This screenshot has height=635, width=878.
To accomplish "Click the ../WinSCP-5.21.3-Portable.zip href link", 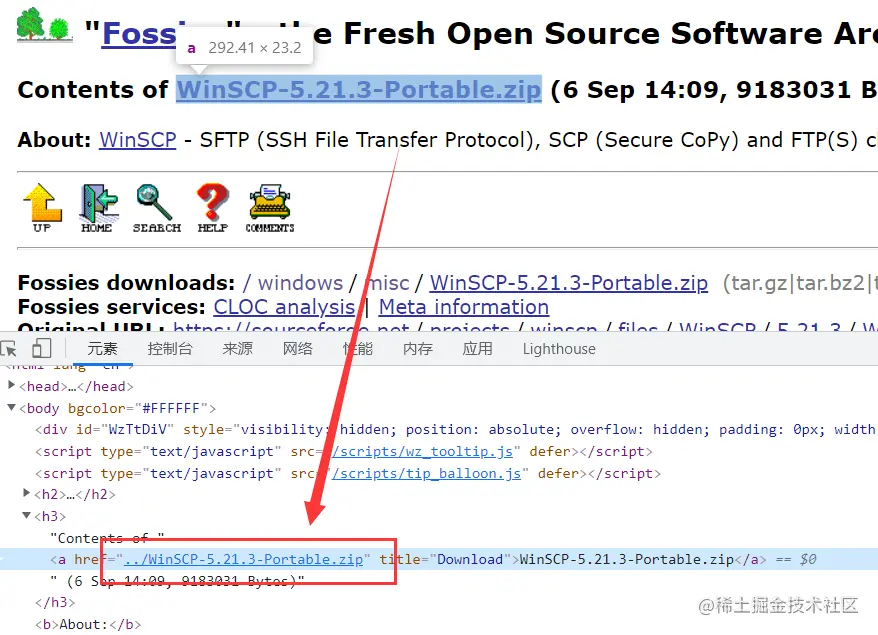I will click(244, 559).
